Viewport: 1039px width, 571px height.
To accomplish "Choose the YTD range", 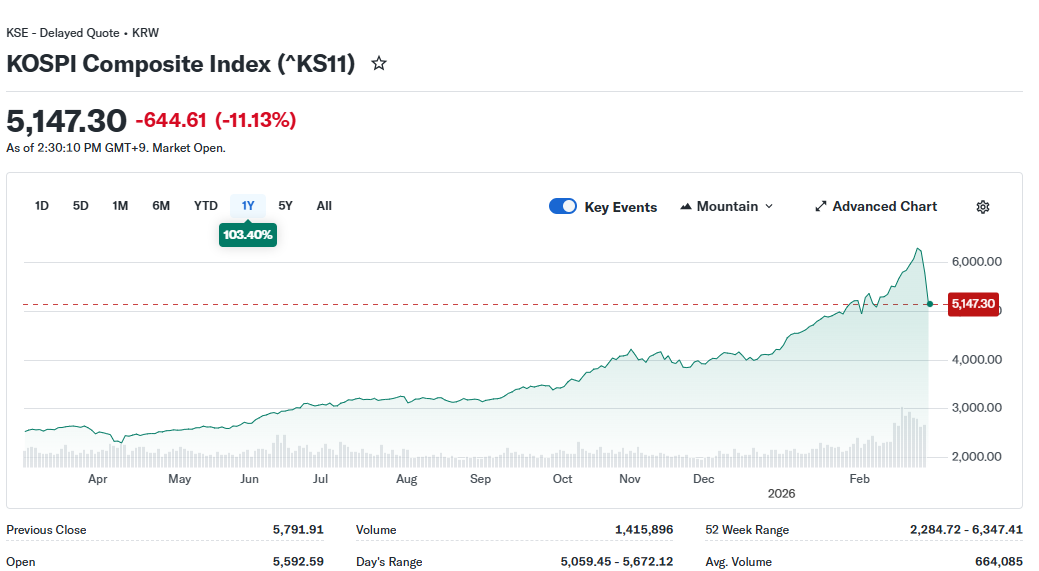I will 205,206.
